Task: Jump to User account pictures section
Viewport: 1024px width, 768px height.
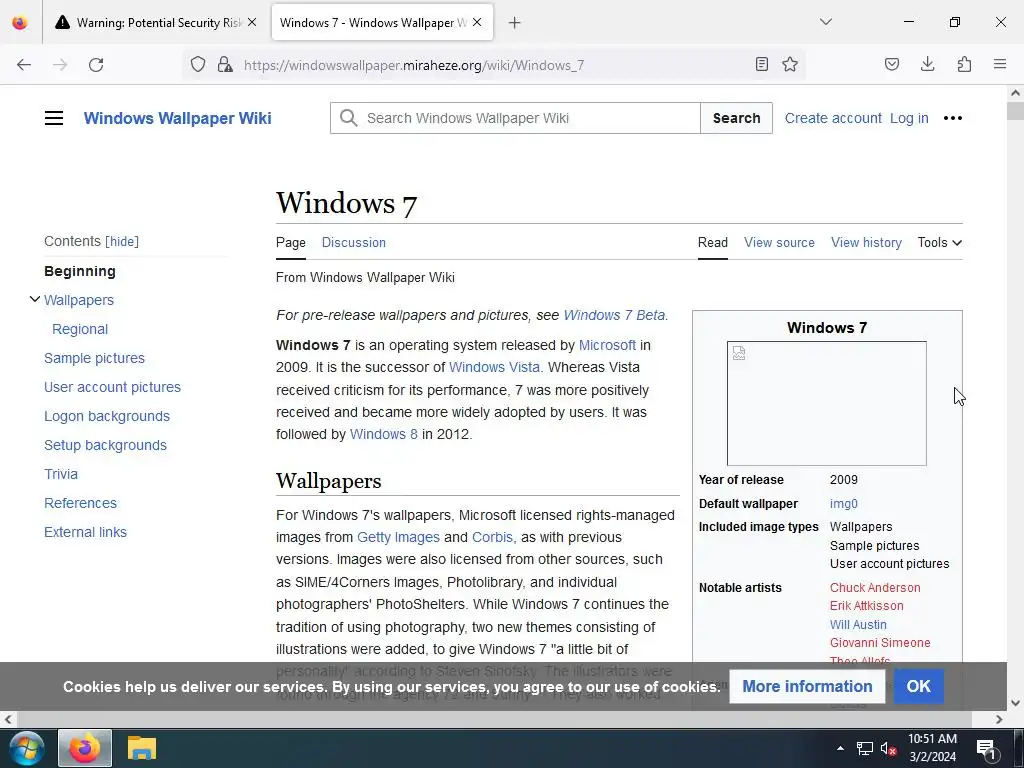Action: [112, 387]
